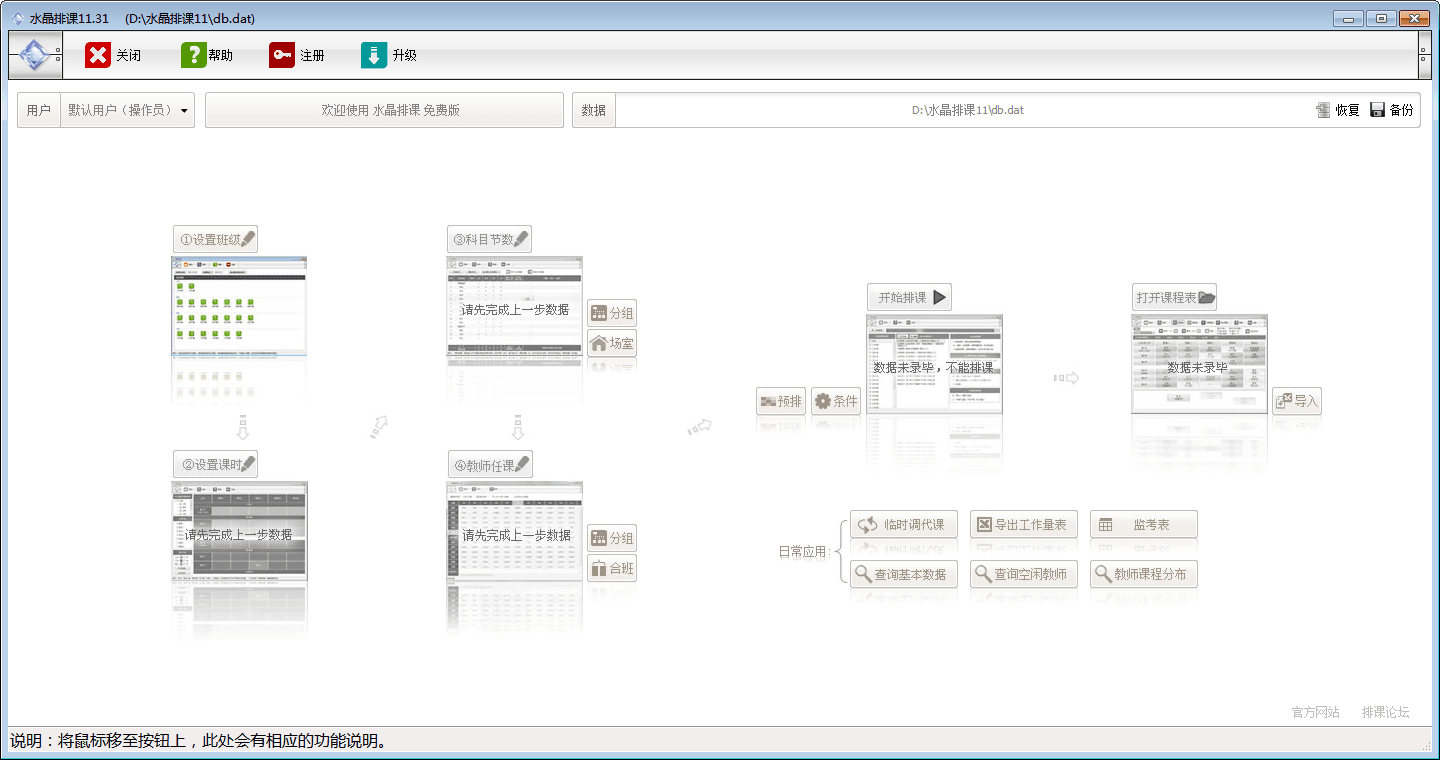
Task: Click Start Scheduling (开始排课) play button
Action: tap(909, 297)
